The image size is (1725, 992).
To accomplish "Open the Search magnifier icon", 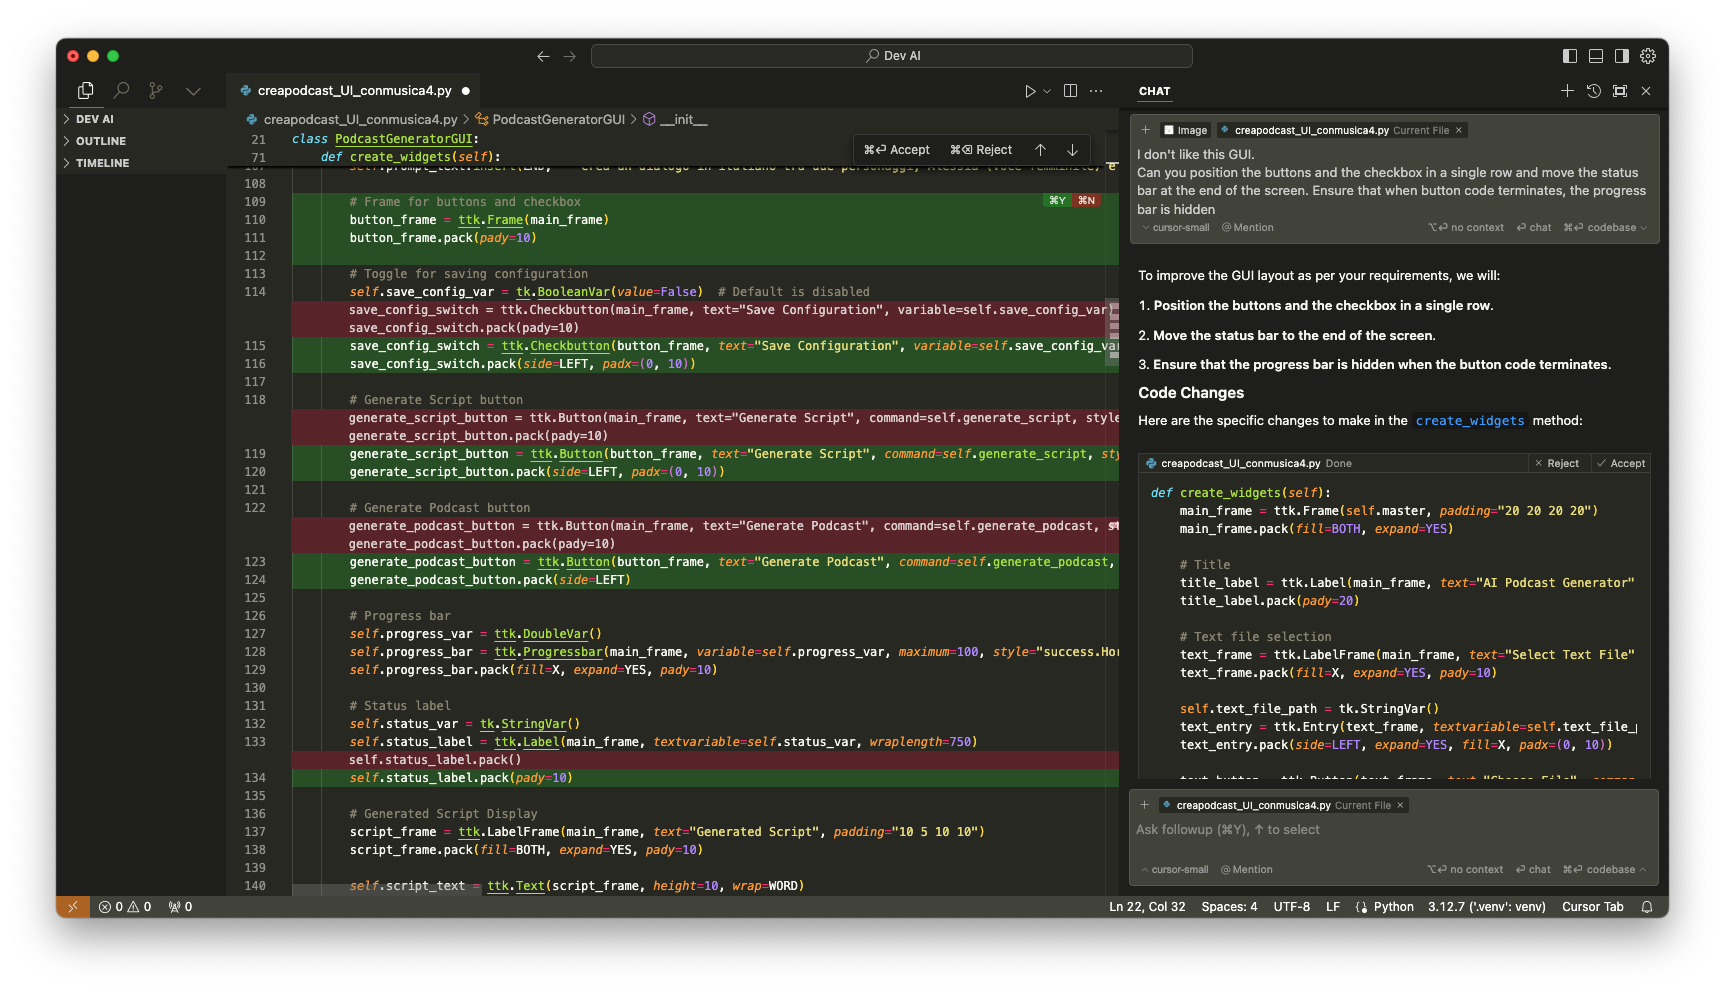I will coord(121,91).
